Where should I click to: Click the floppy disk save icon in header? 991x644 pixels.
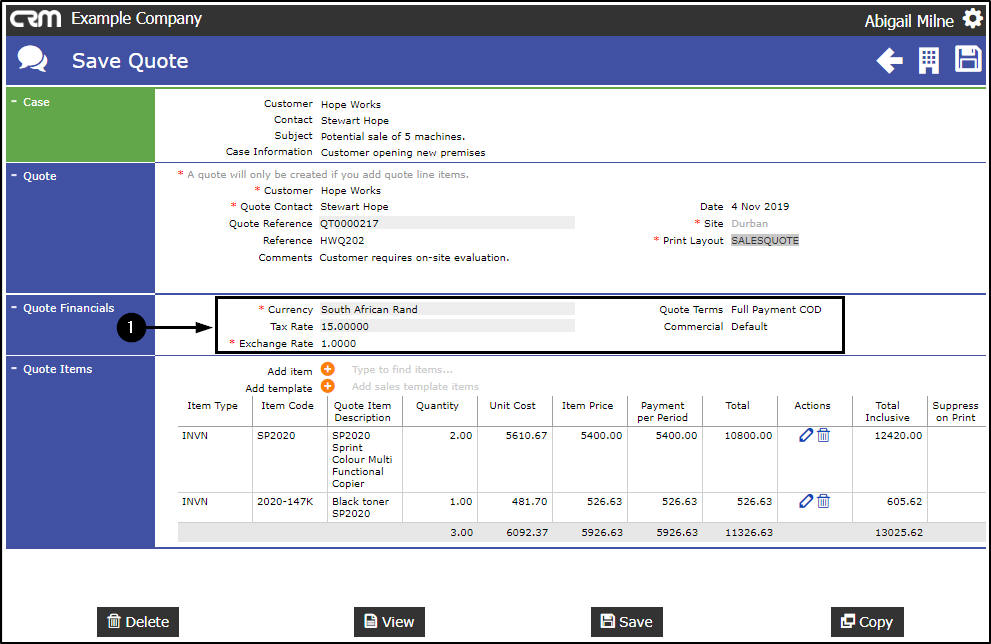coord(968,60)
